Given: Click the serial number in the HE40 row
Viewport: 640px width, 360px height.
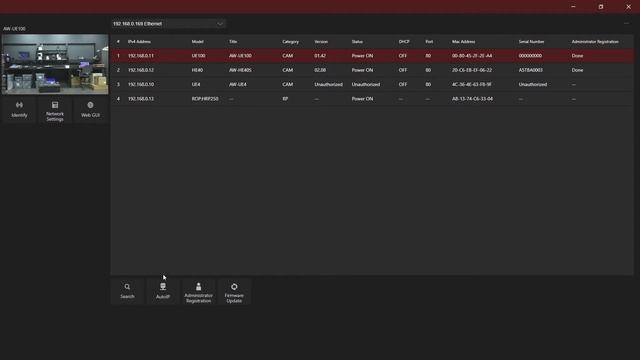Looking at the screenshot, I should 531,70.
